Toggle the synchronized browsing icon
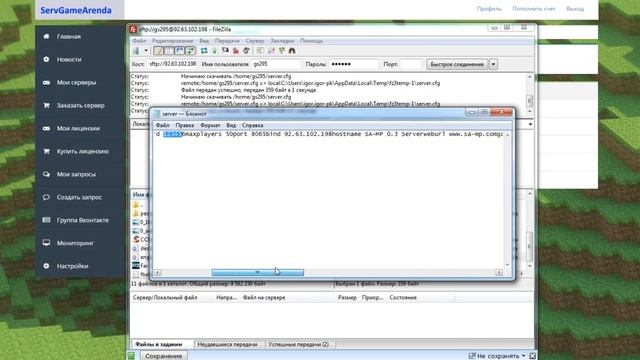The width and height of the screenshot is (640, 360). click(282, 51)
